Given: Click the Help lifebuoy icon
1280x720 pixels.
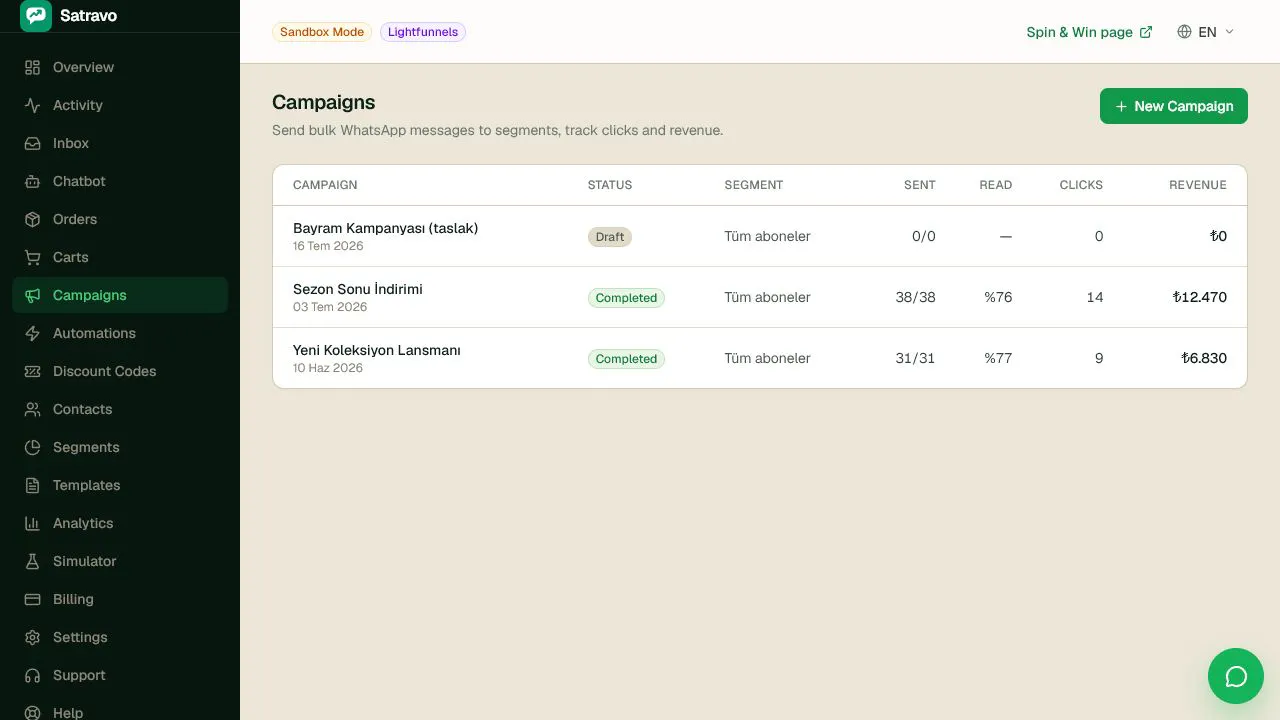Looking at the screenshot, I should 33,712.
